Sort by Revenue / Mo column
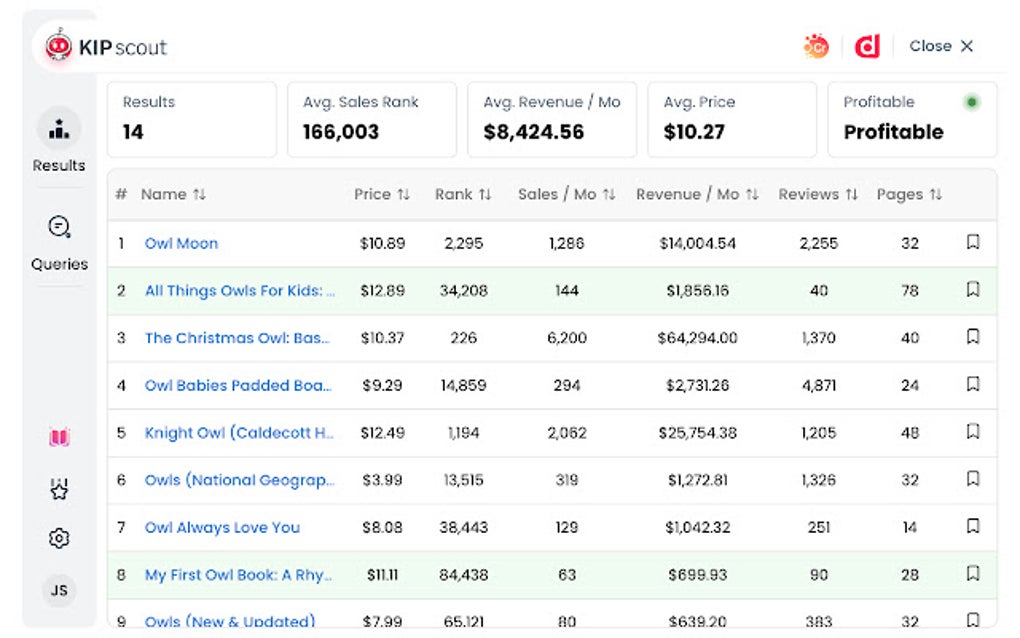This screenshot has height=638, width=1020. coord(697,195)
